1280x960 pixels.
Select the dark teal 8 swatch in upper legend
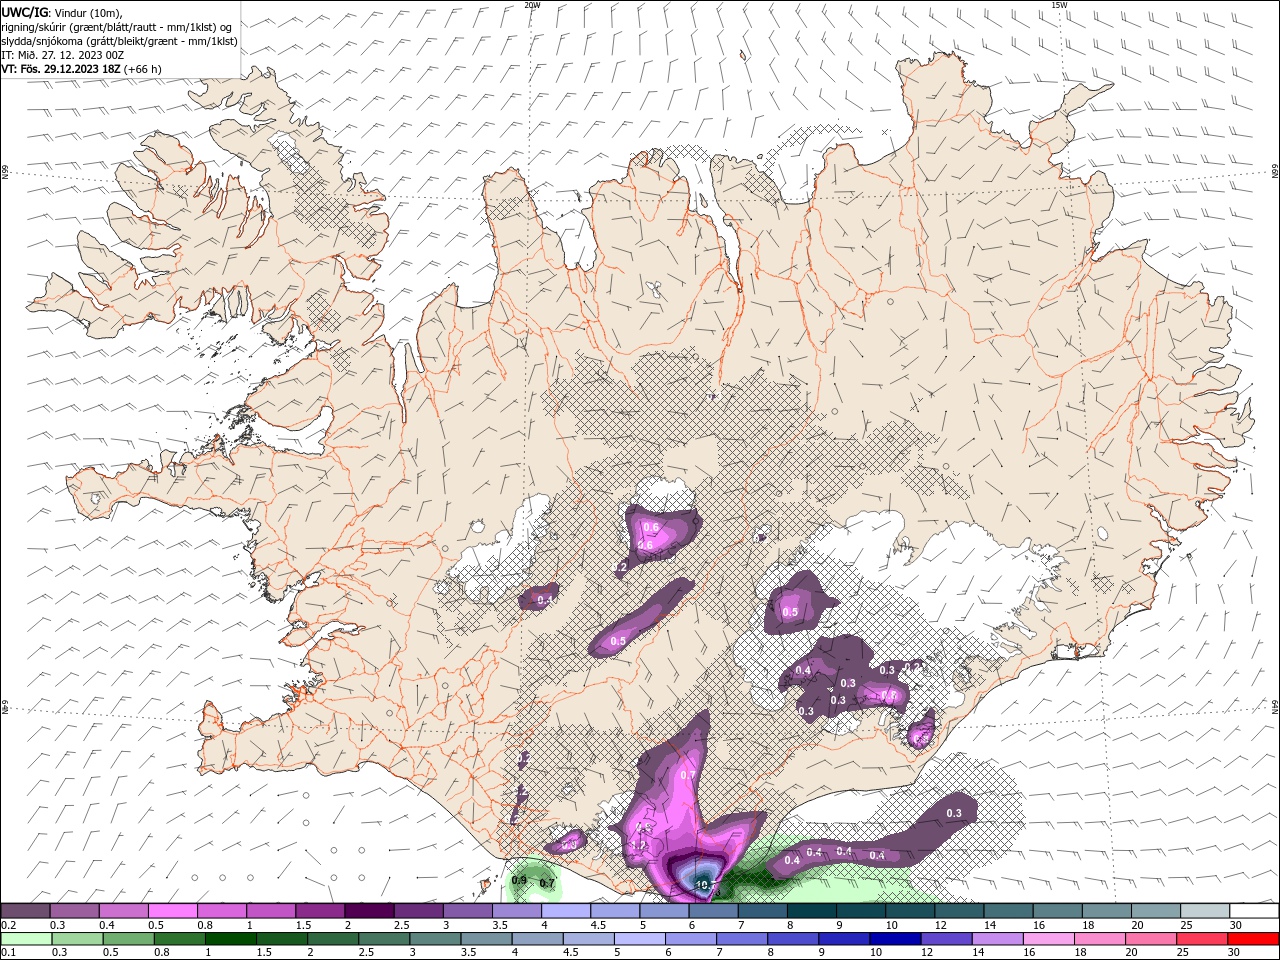(x=812, y=911)
